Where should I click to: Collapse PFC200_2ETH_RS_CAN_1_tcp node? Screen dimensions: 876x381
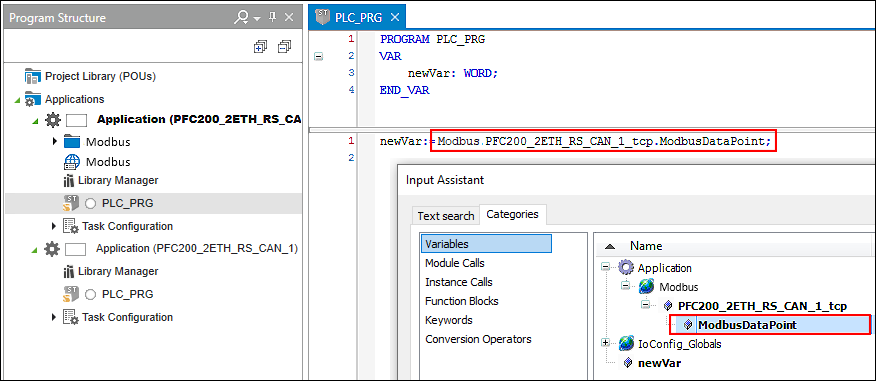tap(647, 306)
